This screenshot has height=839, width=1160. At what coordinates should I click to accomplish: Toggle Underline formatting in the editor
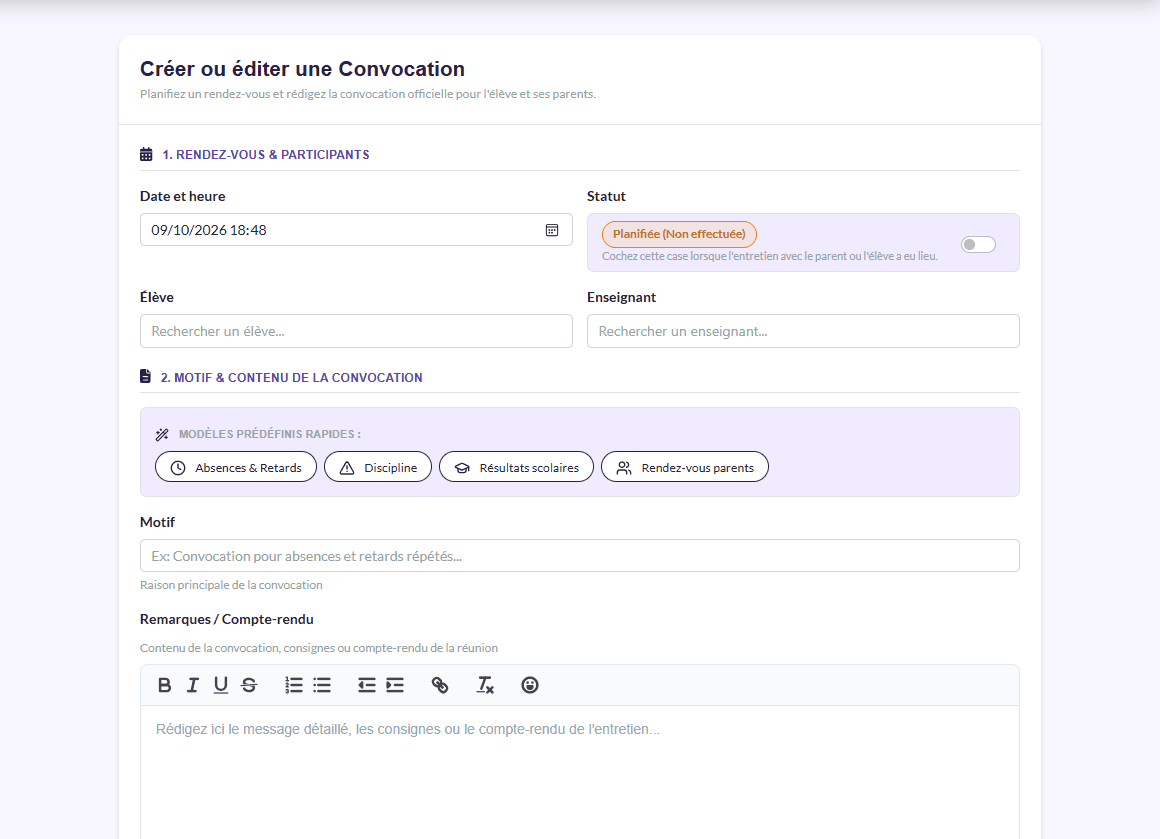tap(220, 685)
